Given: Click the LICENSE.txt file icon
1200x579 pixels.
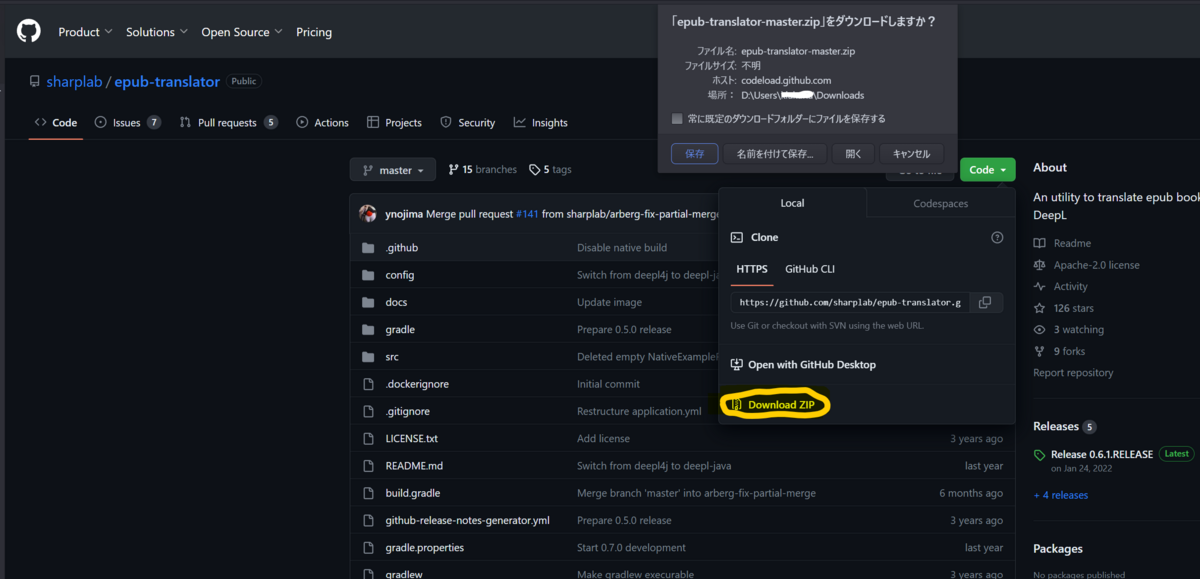Looking at the screenshot, I should 367,439.
